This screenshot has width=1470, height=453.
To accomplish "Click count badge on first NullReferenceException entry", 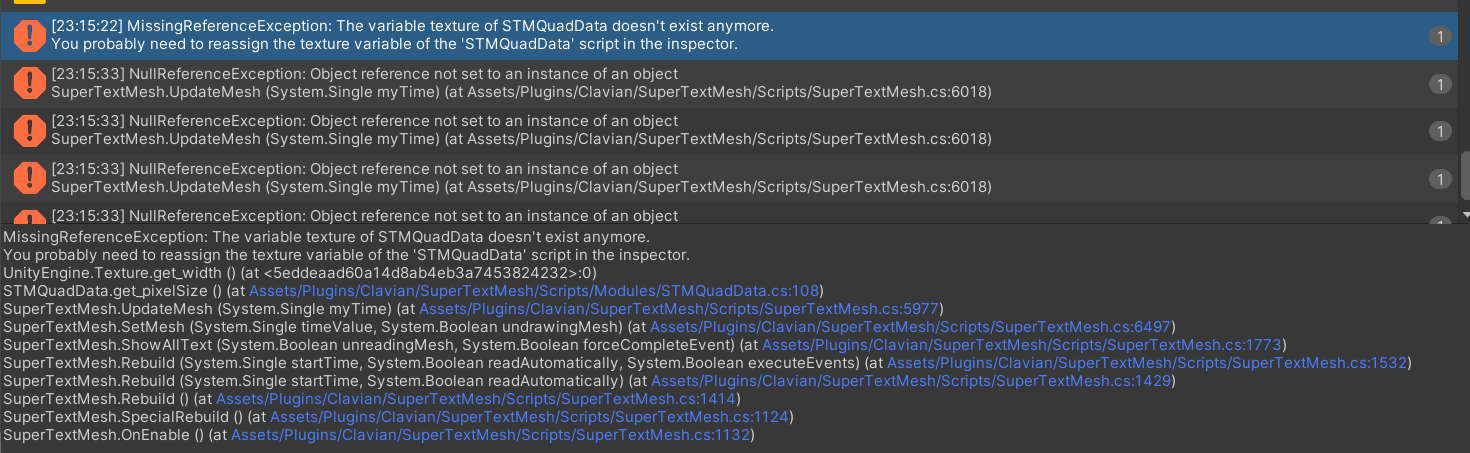I will [1440, 84].
